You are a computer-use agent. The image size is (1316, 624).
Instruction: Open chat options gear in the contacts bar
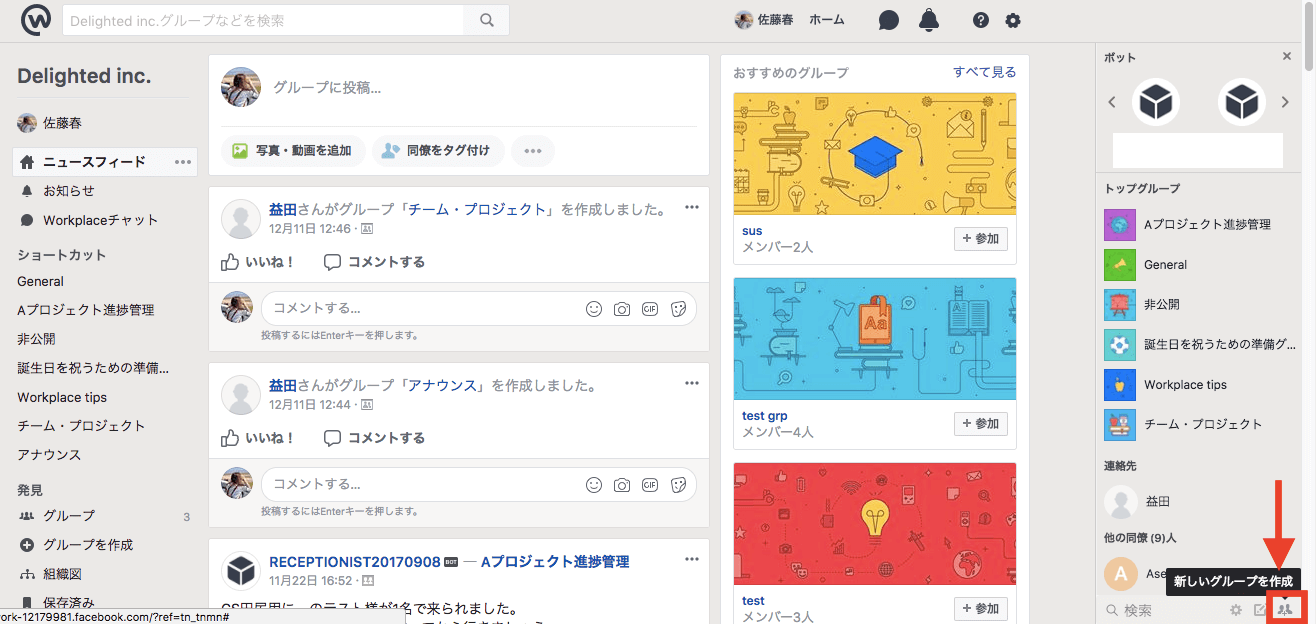(1236, 609)
